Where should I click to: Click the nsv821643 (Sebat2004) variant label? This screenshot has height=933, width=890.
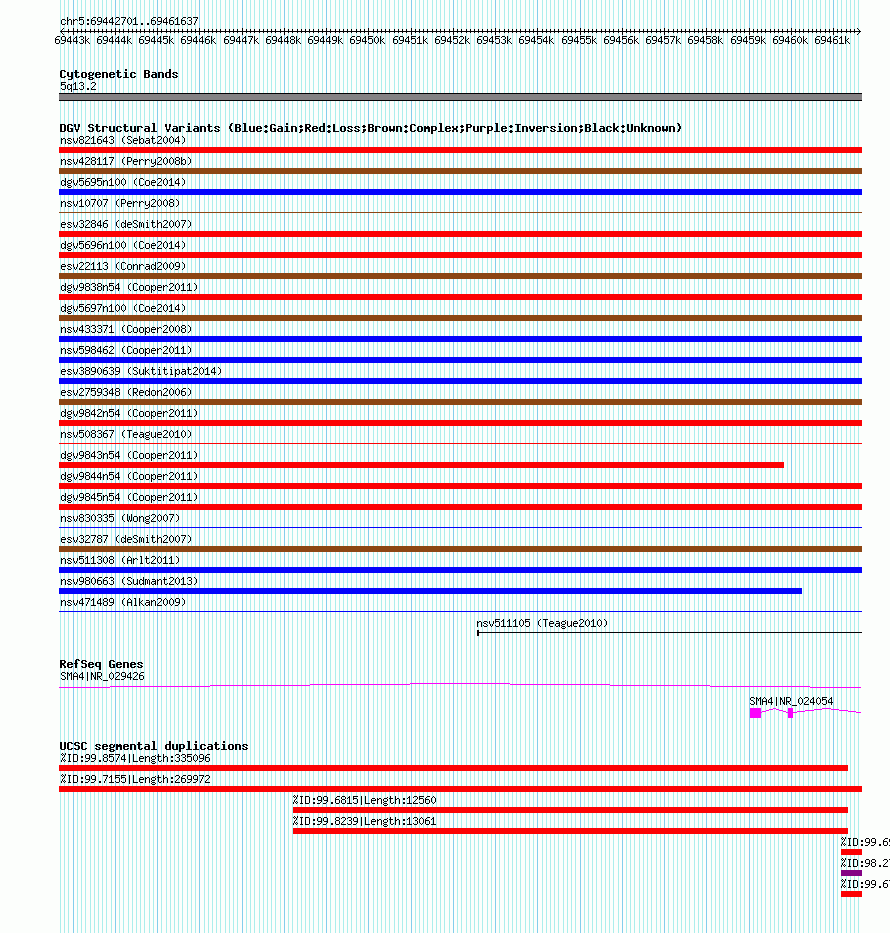[x=123, y=140]
